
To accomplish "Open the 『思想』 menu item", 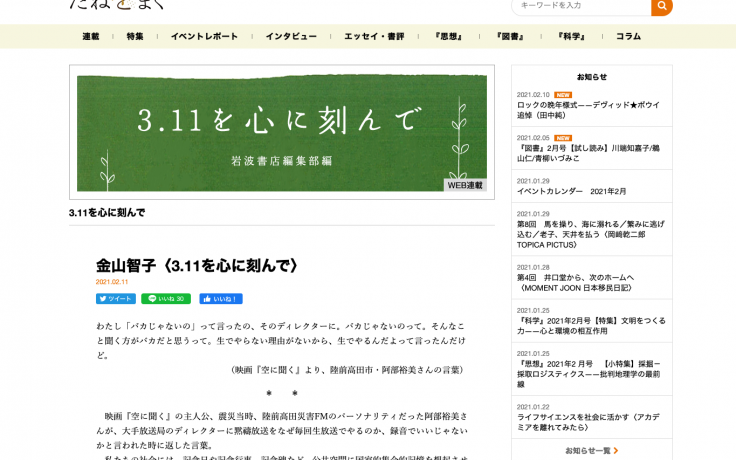I will click(449, 36).
